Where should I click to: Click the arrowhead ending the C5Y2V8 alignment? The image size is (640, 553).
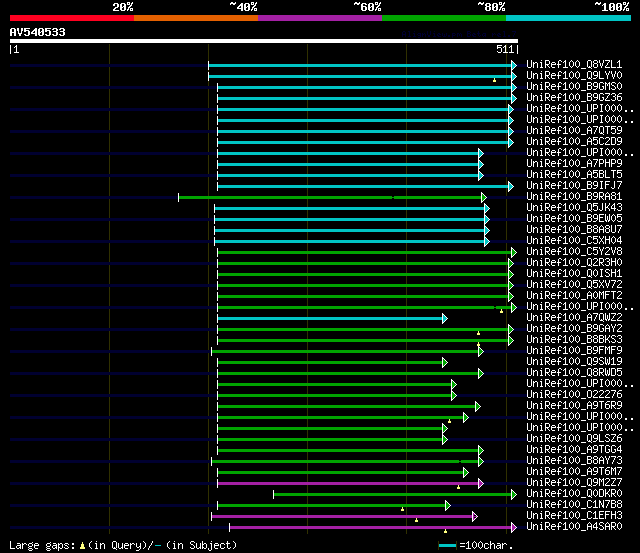[514, 253]
